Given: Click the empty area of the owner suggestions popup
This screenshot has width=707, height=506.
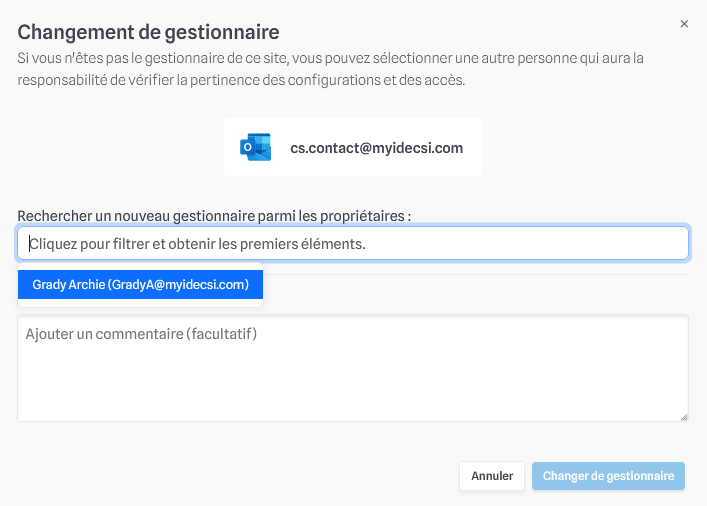Looking at the screenshot, I should pyautogui.click(x=140, y=303).
